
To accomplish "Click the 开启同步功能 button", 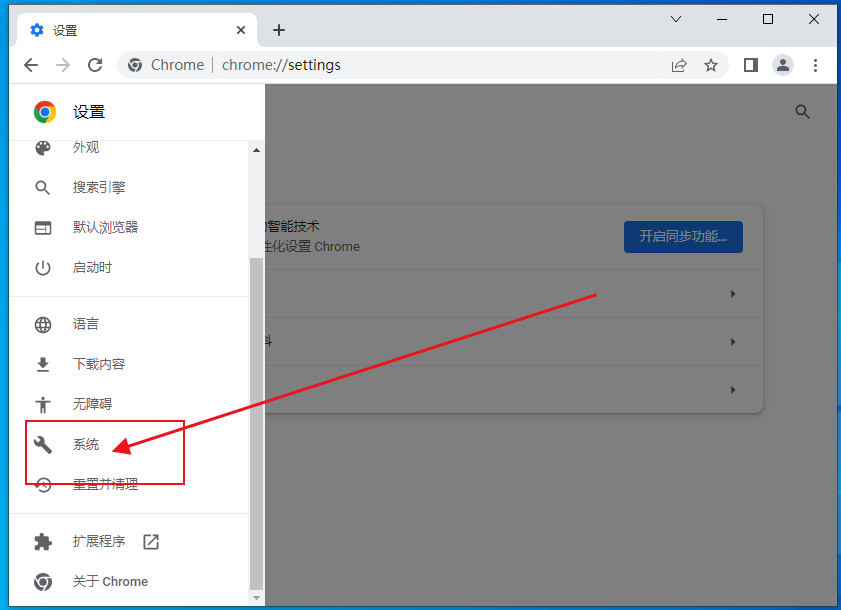I will pyautogui.click(x=683, y=237).
